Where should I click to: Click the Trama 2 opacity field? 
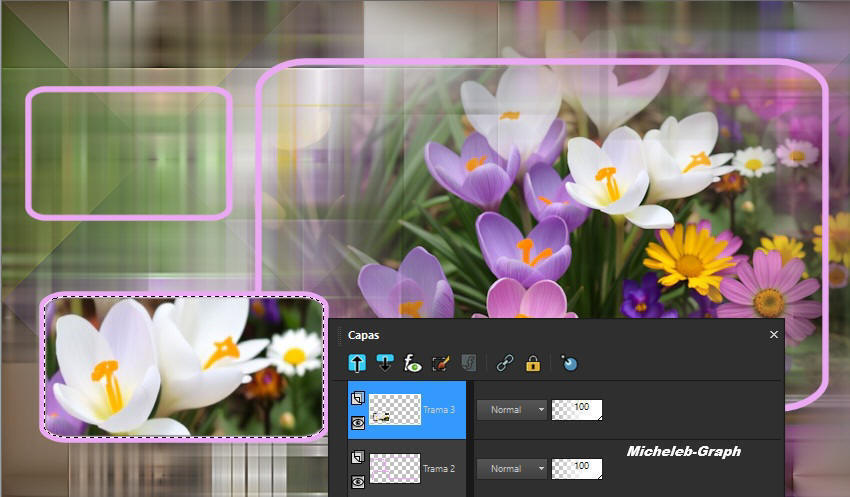pos(577,468)
